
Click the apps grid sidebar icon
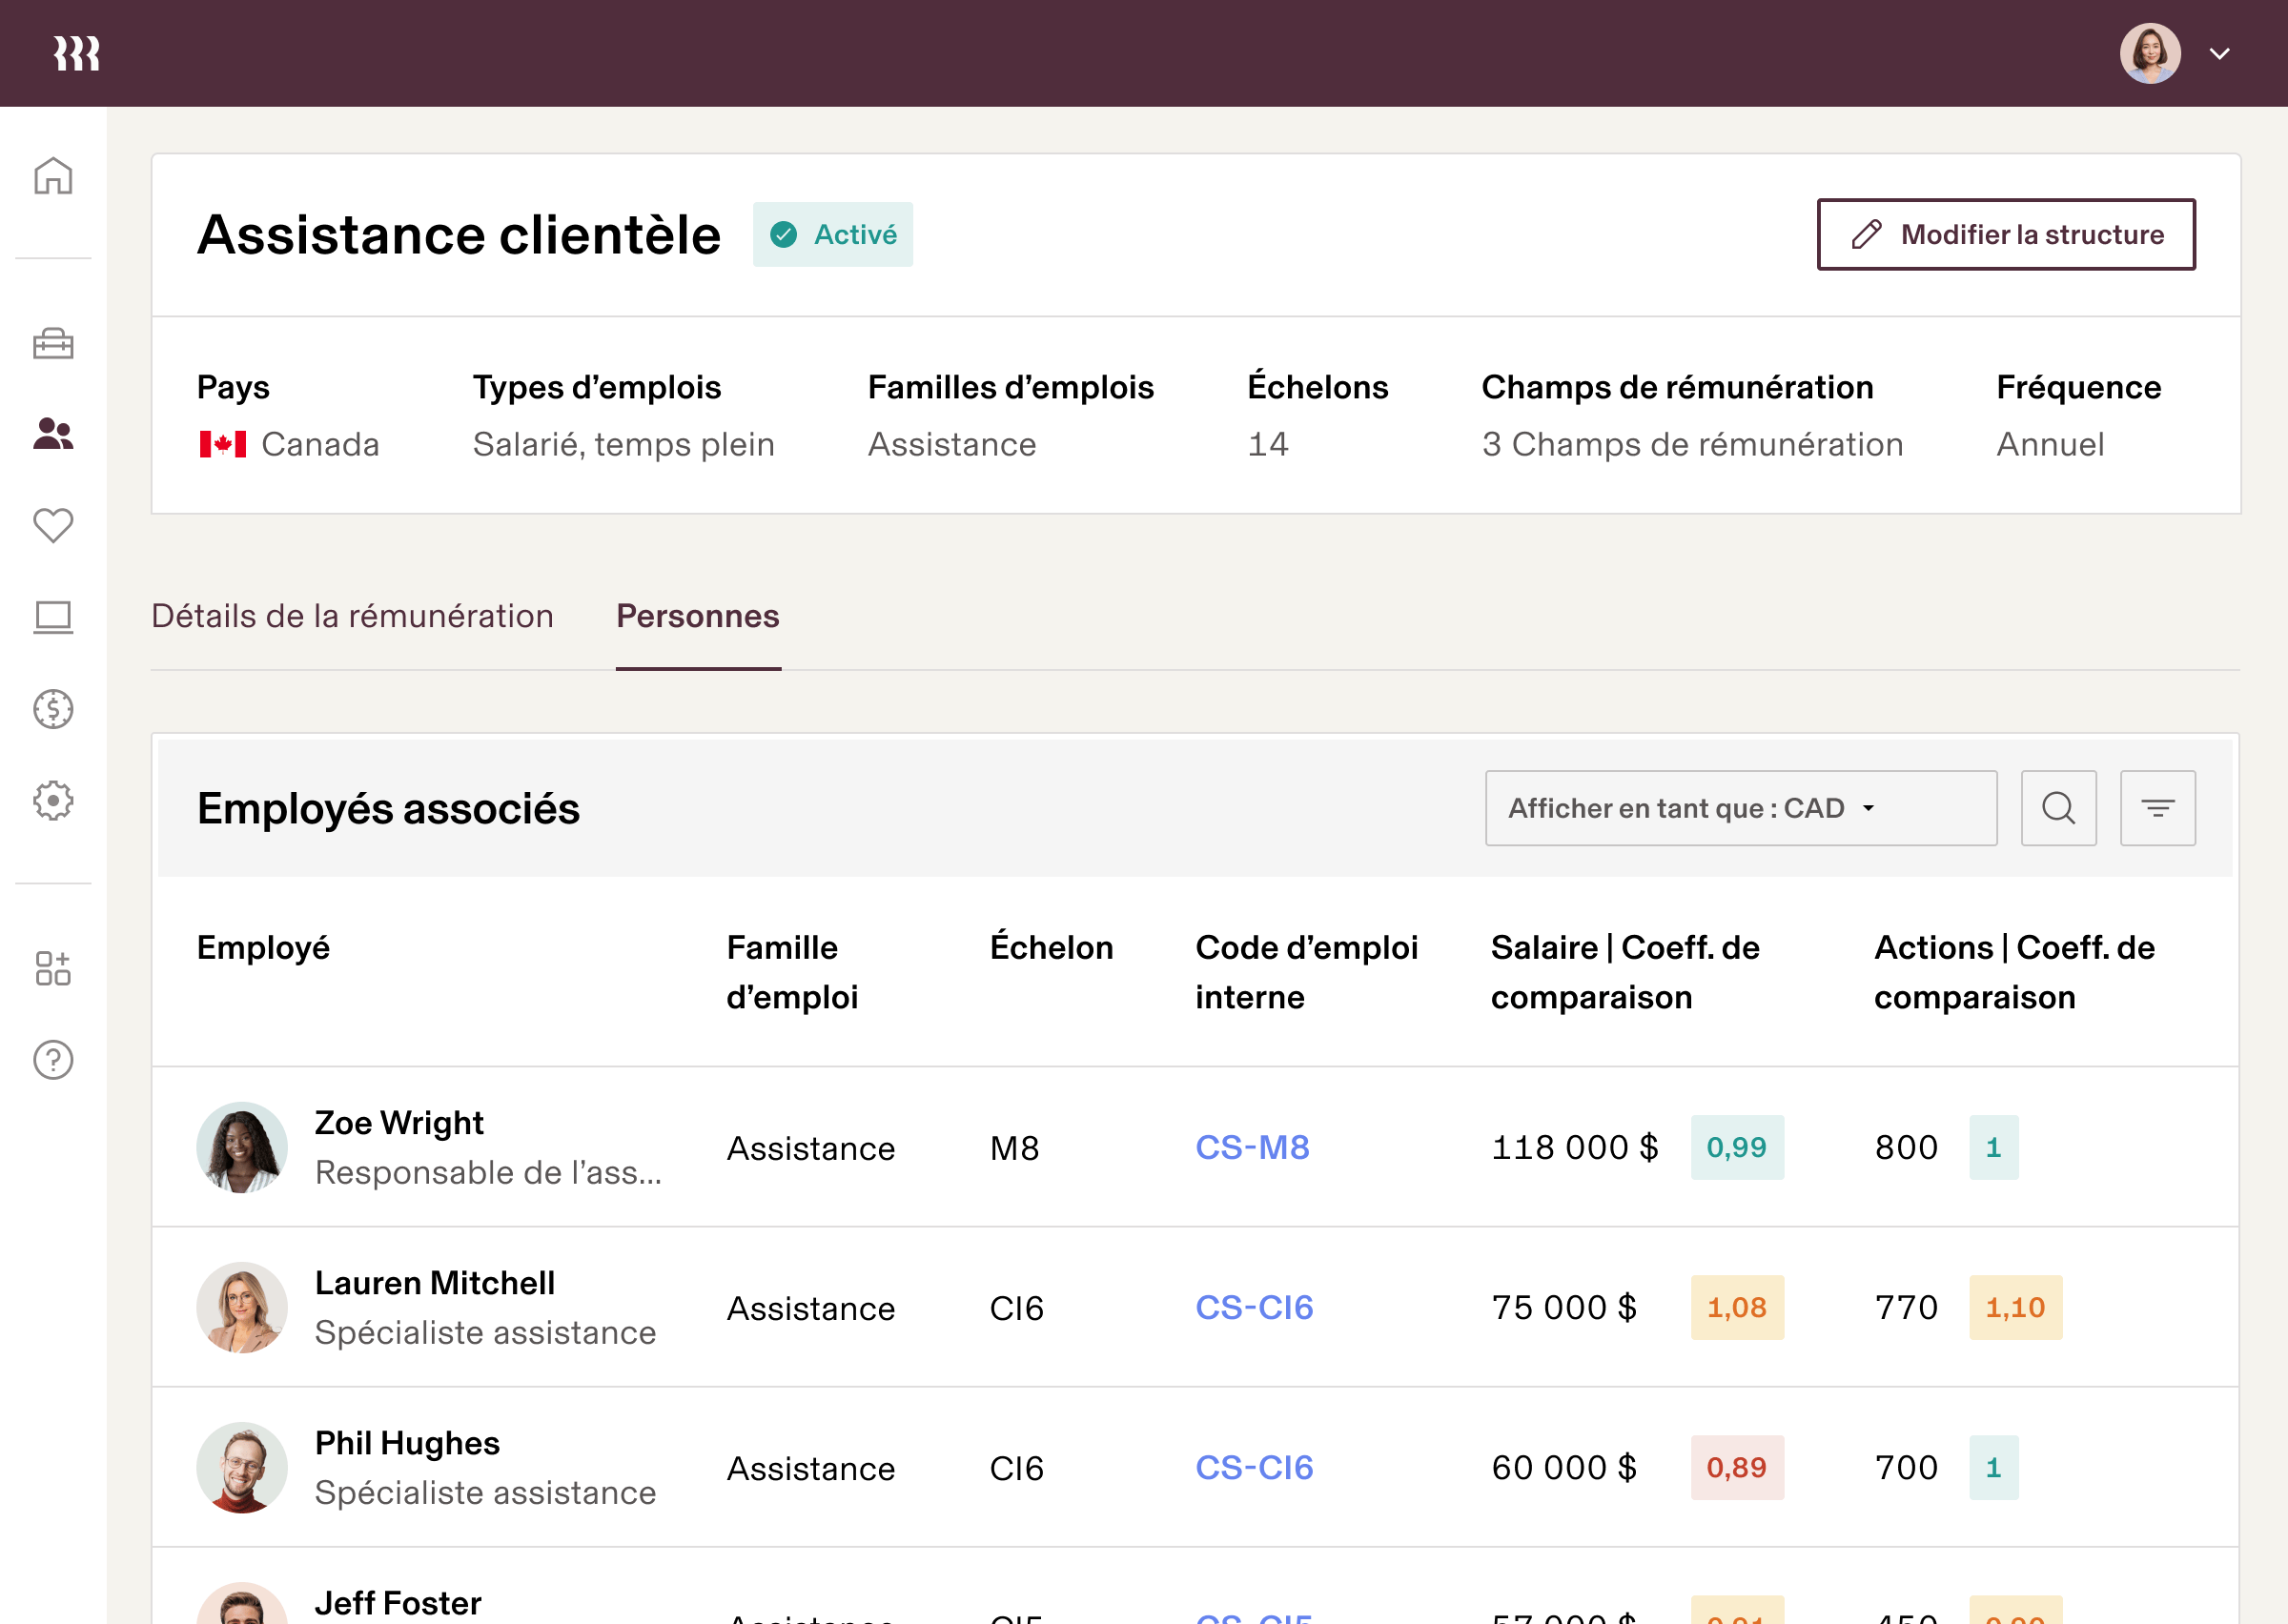(x=52, y=968)
